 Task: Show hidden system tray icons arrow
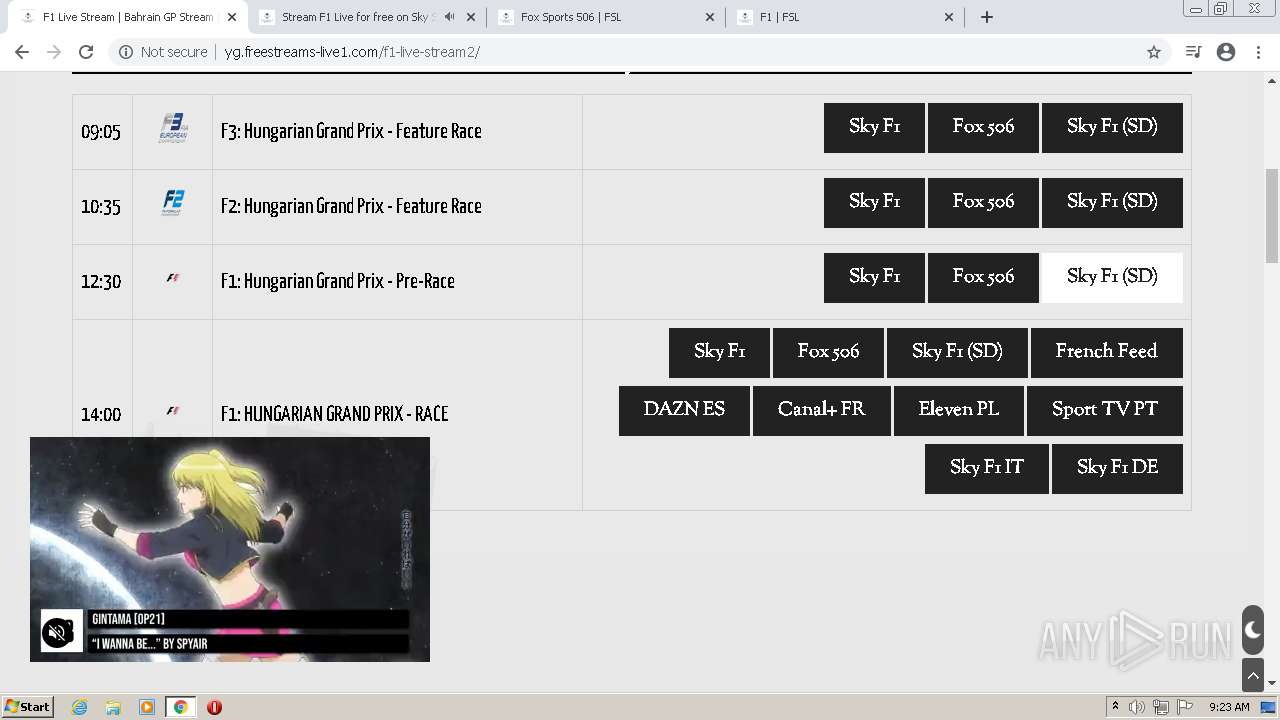pos(1115,707)
